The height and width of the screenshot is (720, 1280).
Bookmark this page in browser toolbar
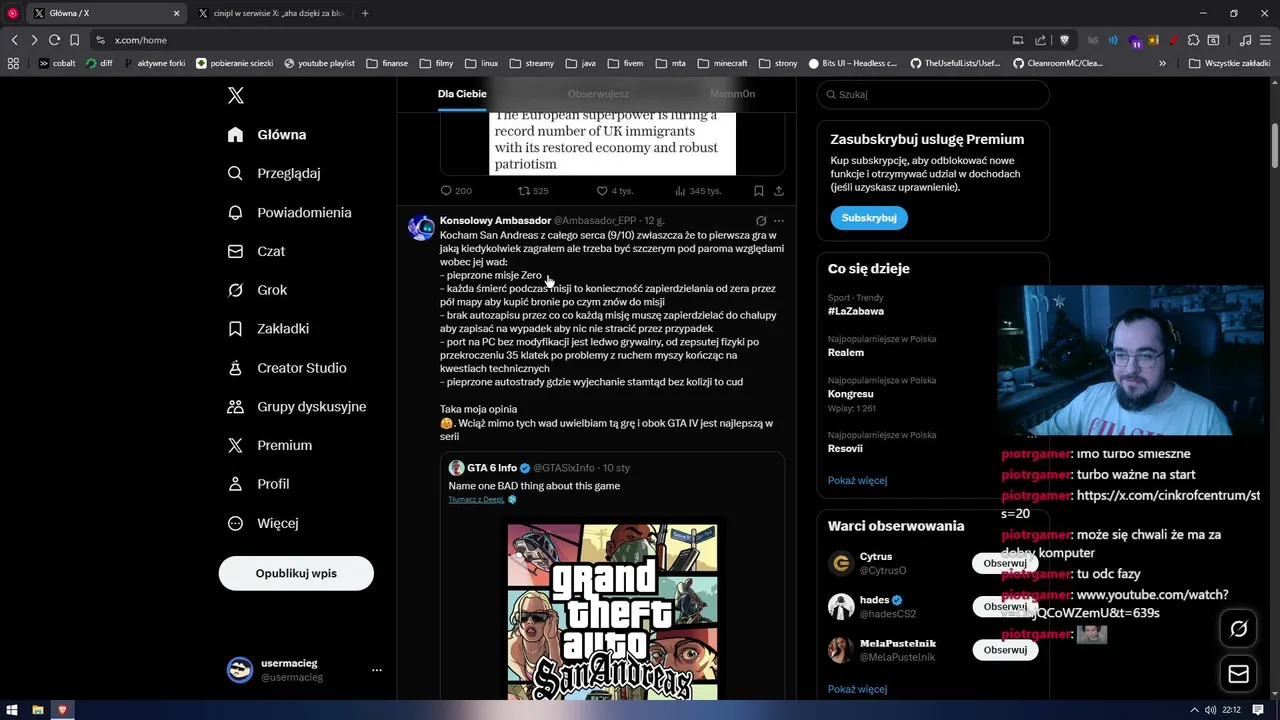click(x=74, y=40)
